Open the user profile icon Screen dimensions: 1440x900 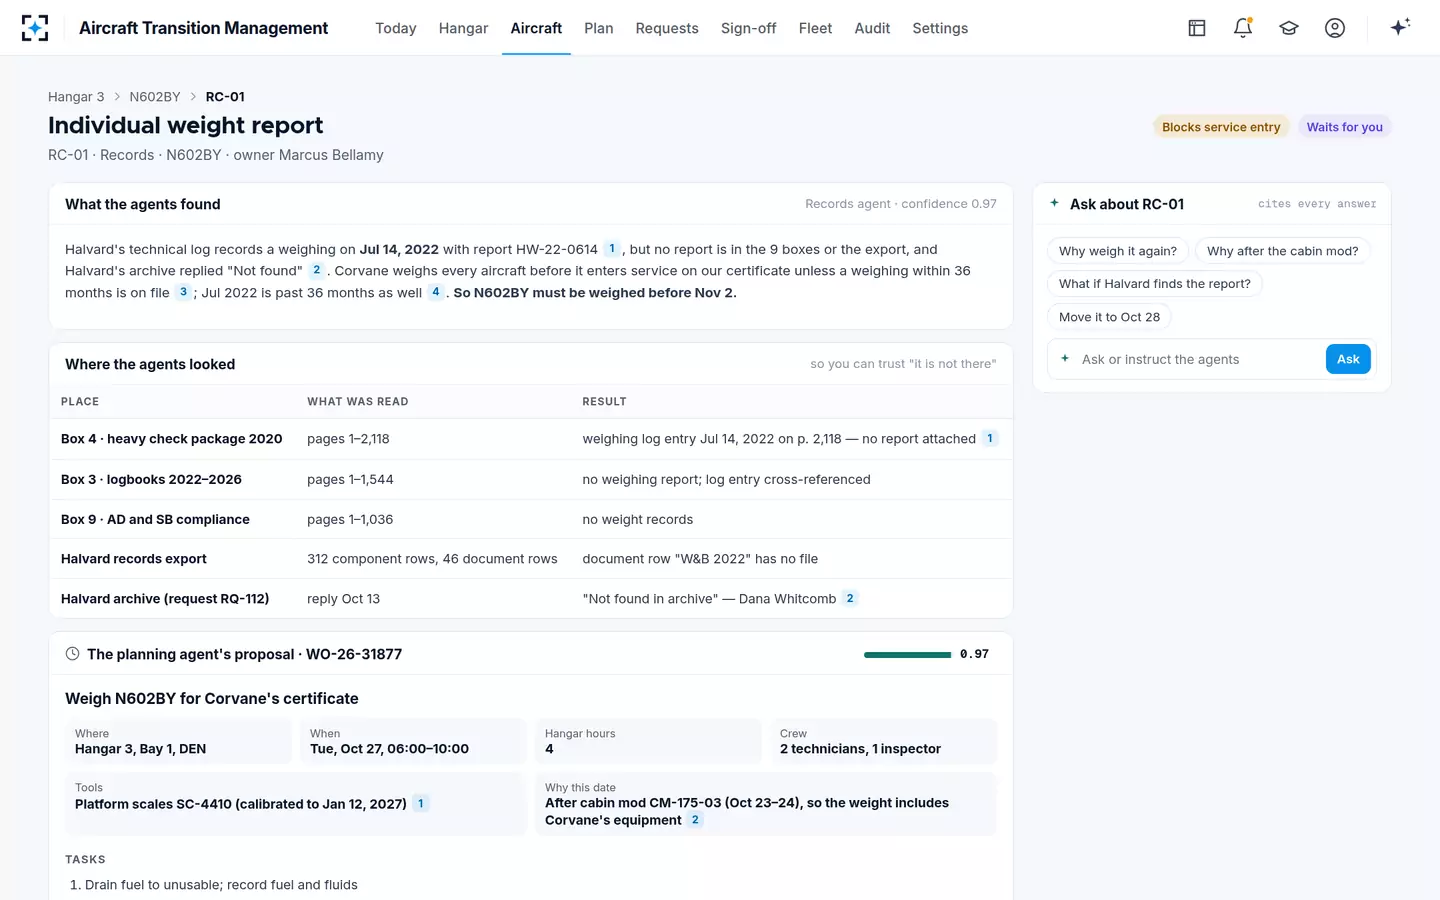tap(1335, 28)
